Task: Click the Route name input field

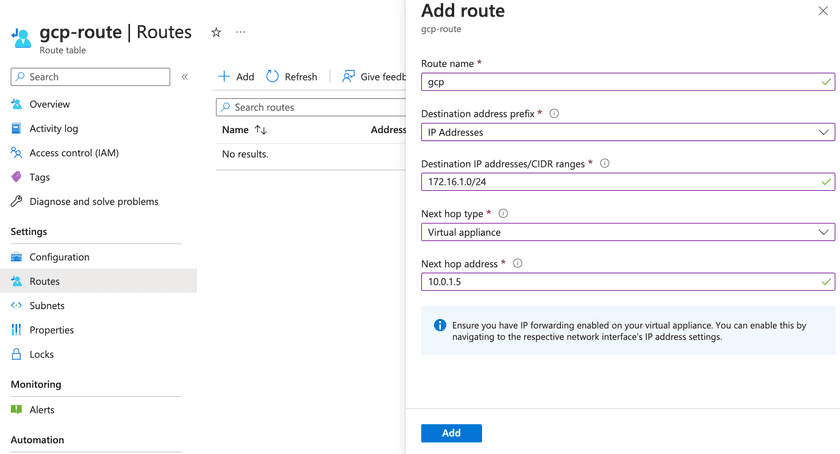Action: coord(620,82)
